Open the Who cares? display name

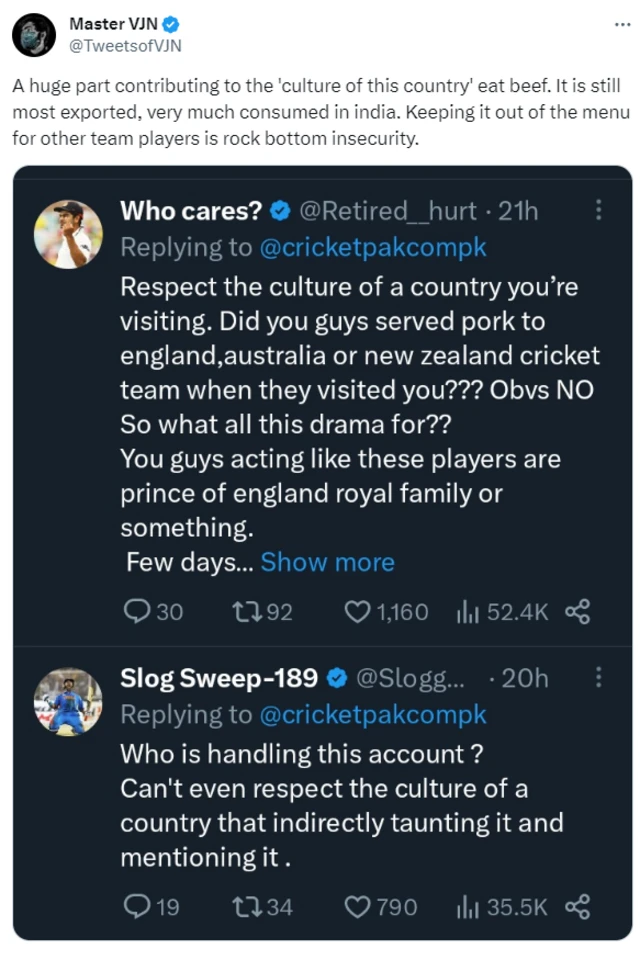pyautogui.click(x=191, y=210)
